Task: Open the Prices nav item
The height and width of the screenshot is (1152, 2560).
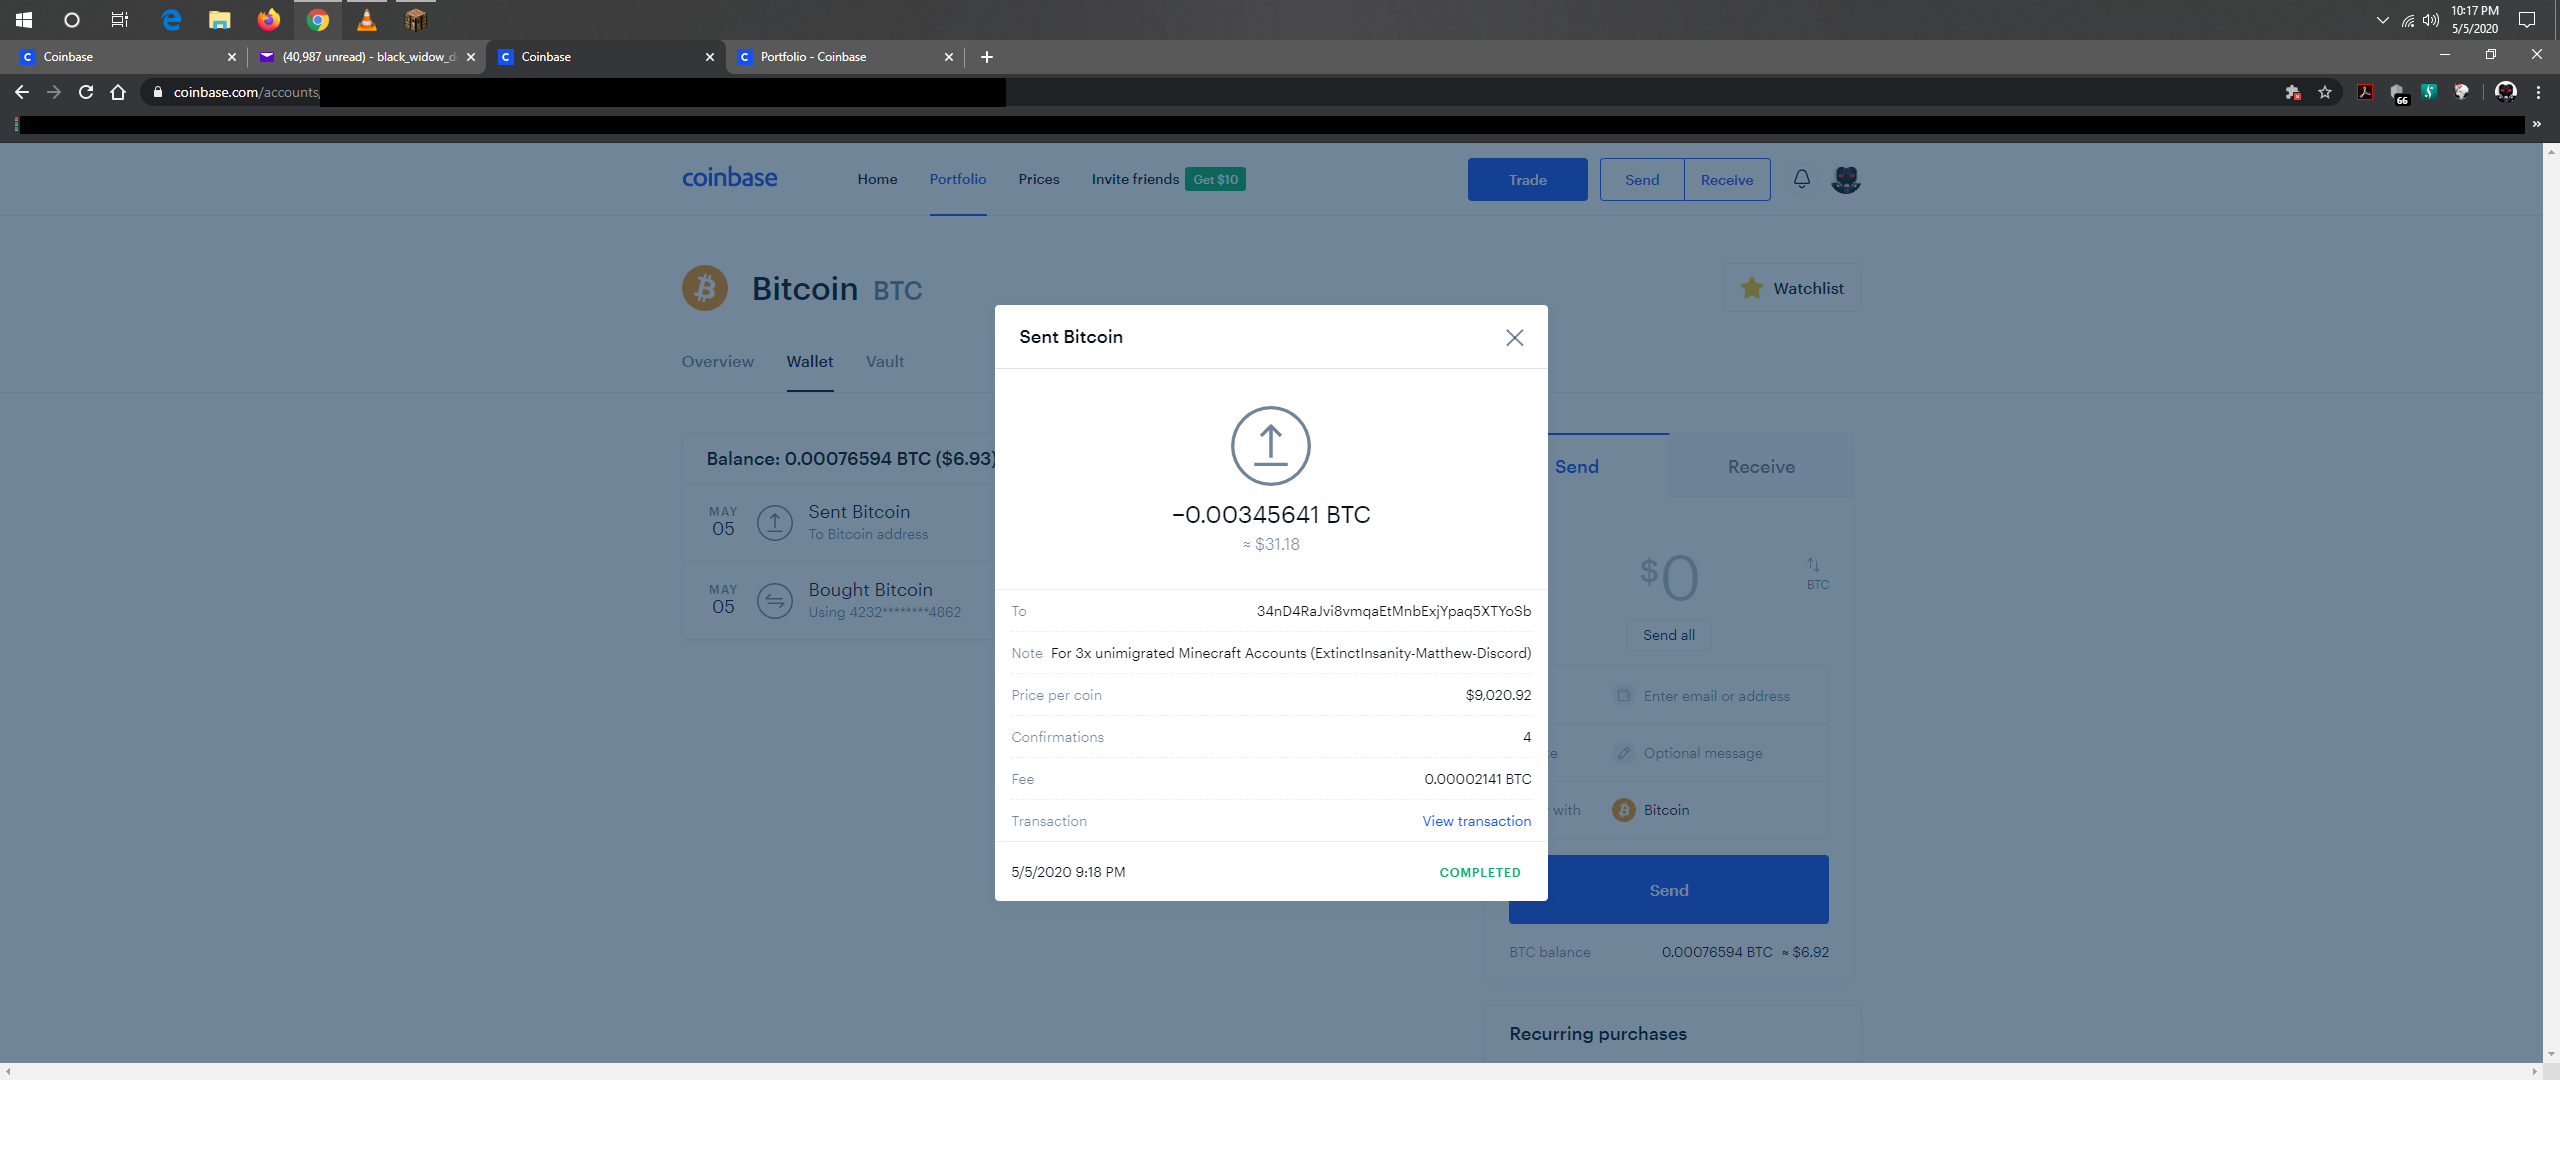Action: 1038,179
